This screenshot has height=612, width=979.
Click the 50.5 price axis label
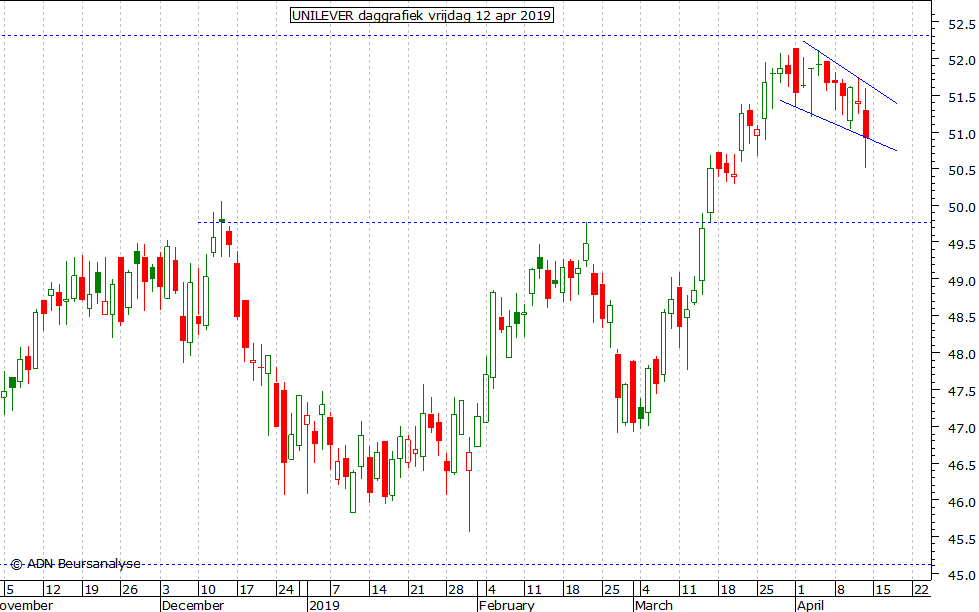coord(962,170)
